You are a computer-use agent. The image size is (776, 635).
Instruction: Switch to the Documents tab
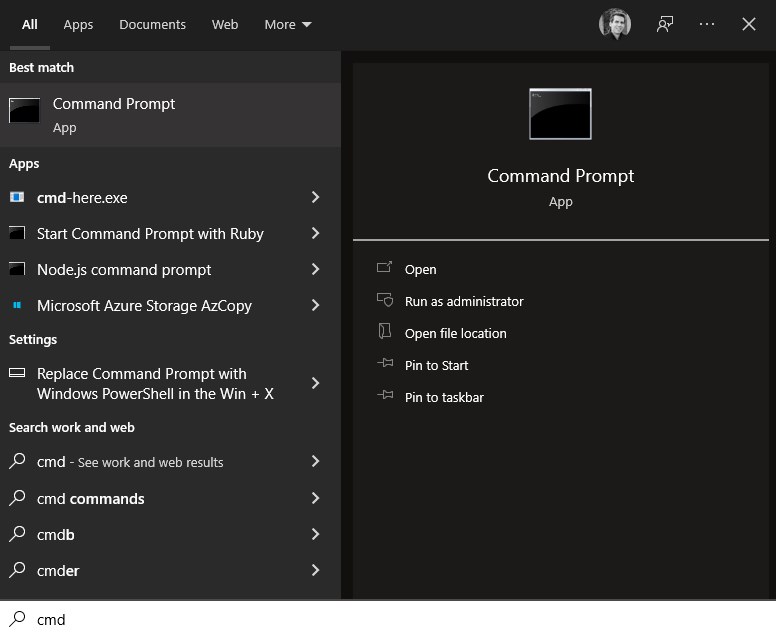point(152,24)
